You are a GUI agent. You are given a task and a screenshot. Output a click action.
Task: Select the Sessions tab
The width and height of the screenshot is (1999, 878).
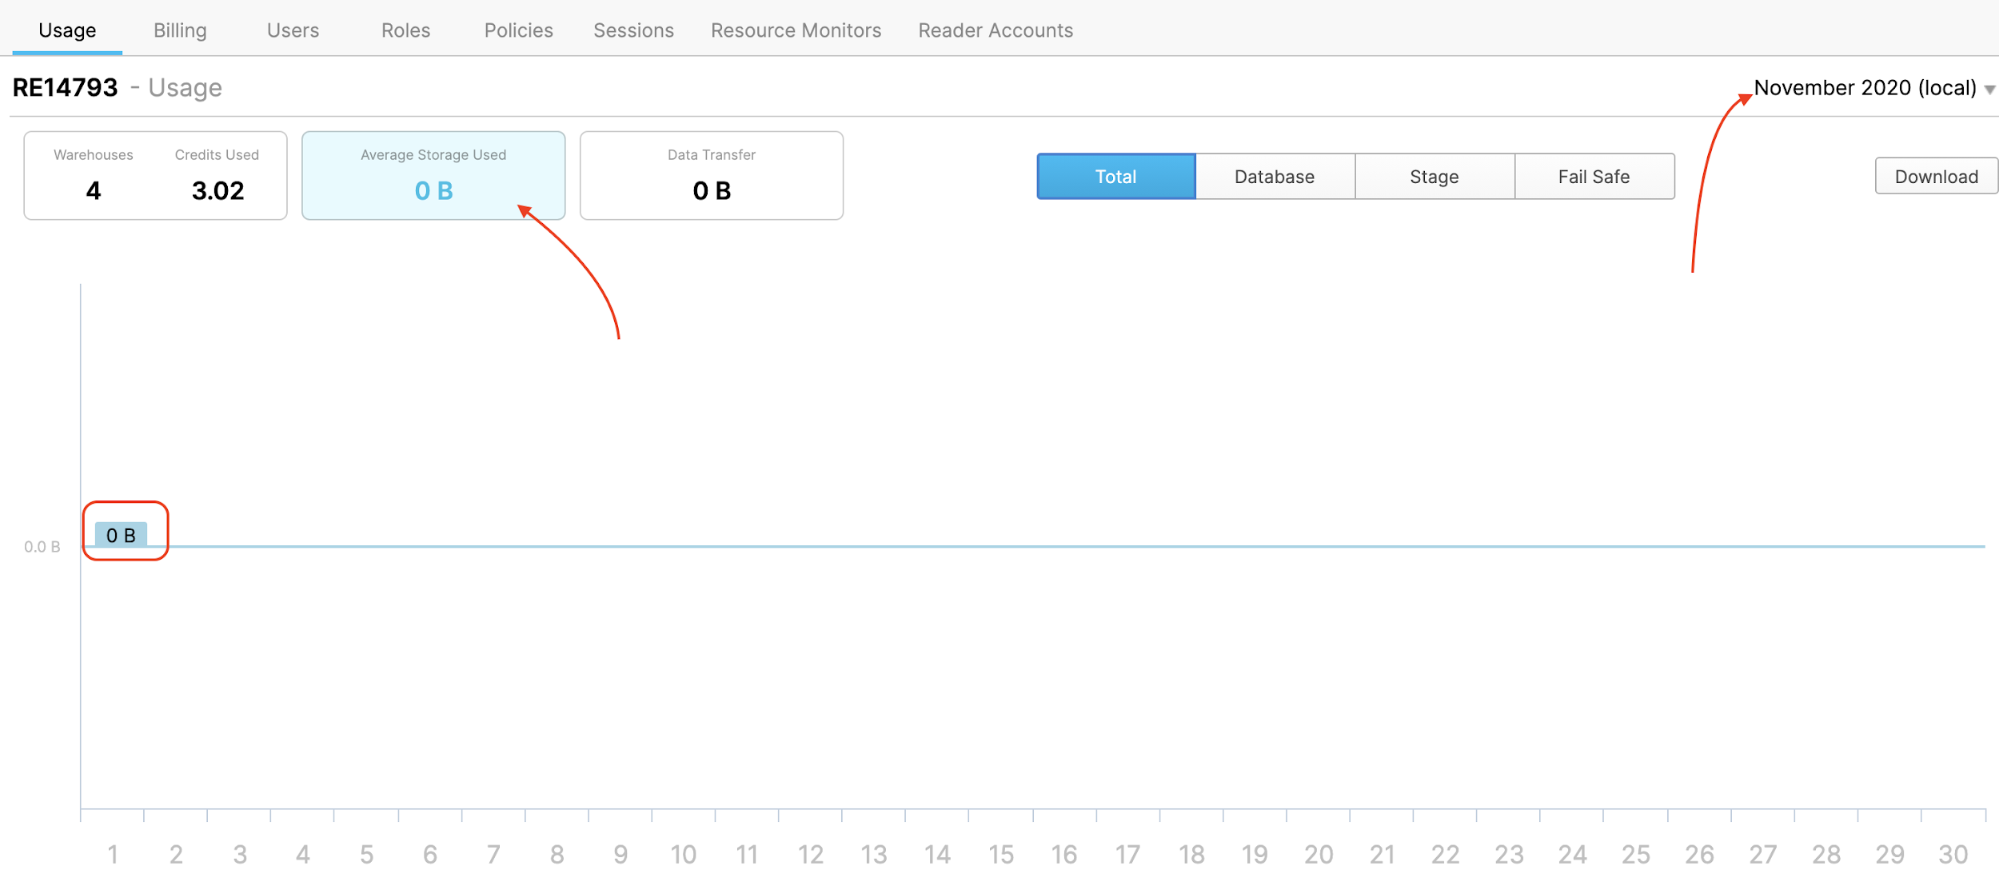pyautogui.click(x=633, y=30)
